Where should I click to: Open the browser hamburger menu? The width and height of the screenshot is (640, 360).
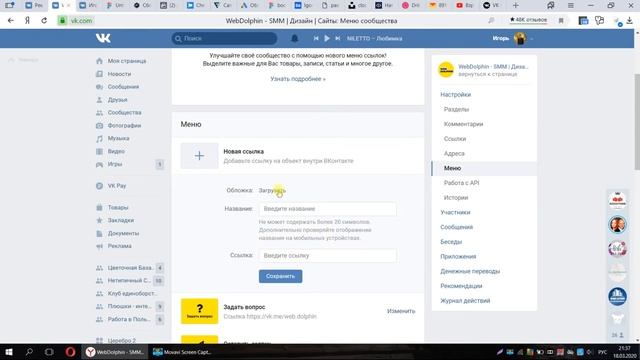(x=571, y=5)
